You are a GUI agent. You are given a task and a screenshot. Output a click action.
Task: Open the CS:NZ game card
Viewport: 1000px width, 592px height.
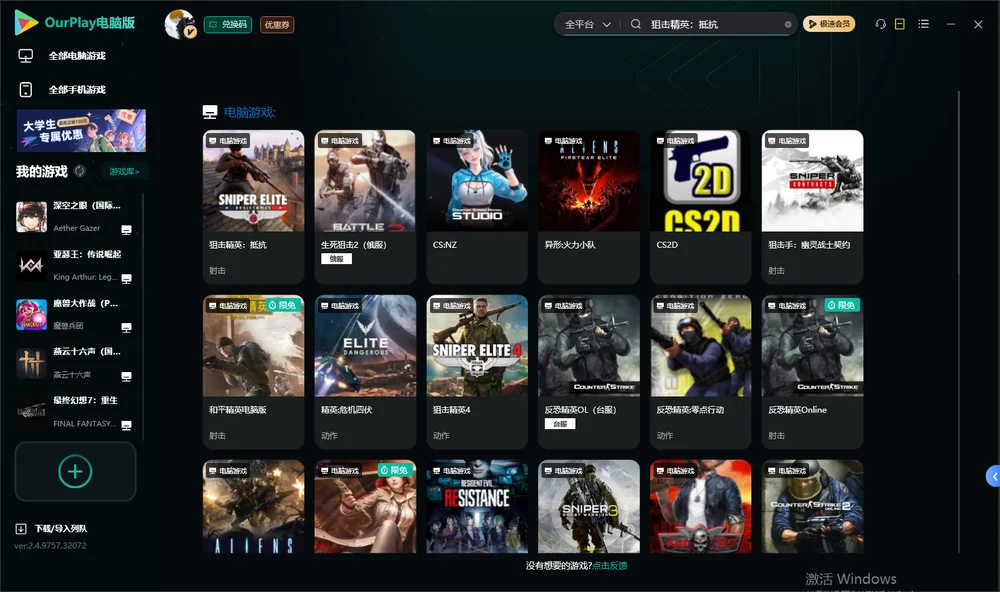click(477, 207)
